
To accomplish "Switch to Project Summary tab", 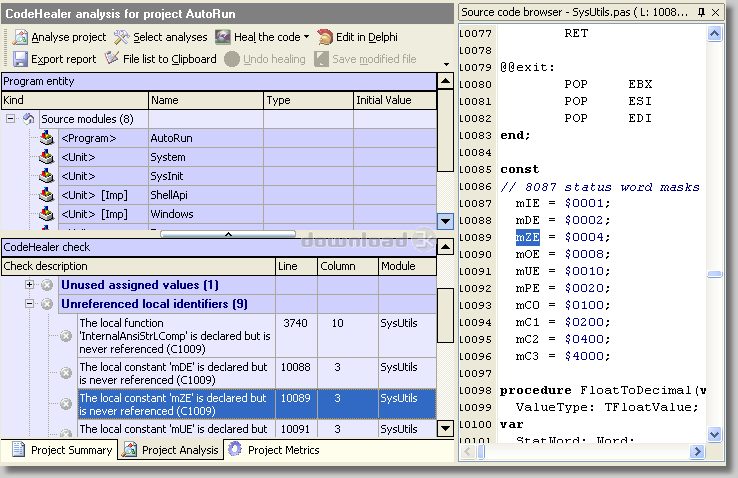I will pyautogui.click(x=60, y=450).
